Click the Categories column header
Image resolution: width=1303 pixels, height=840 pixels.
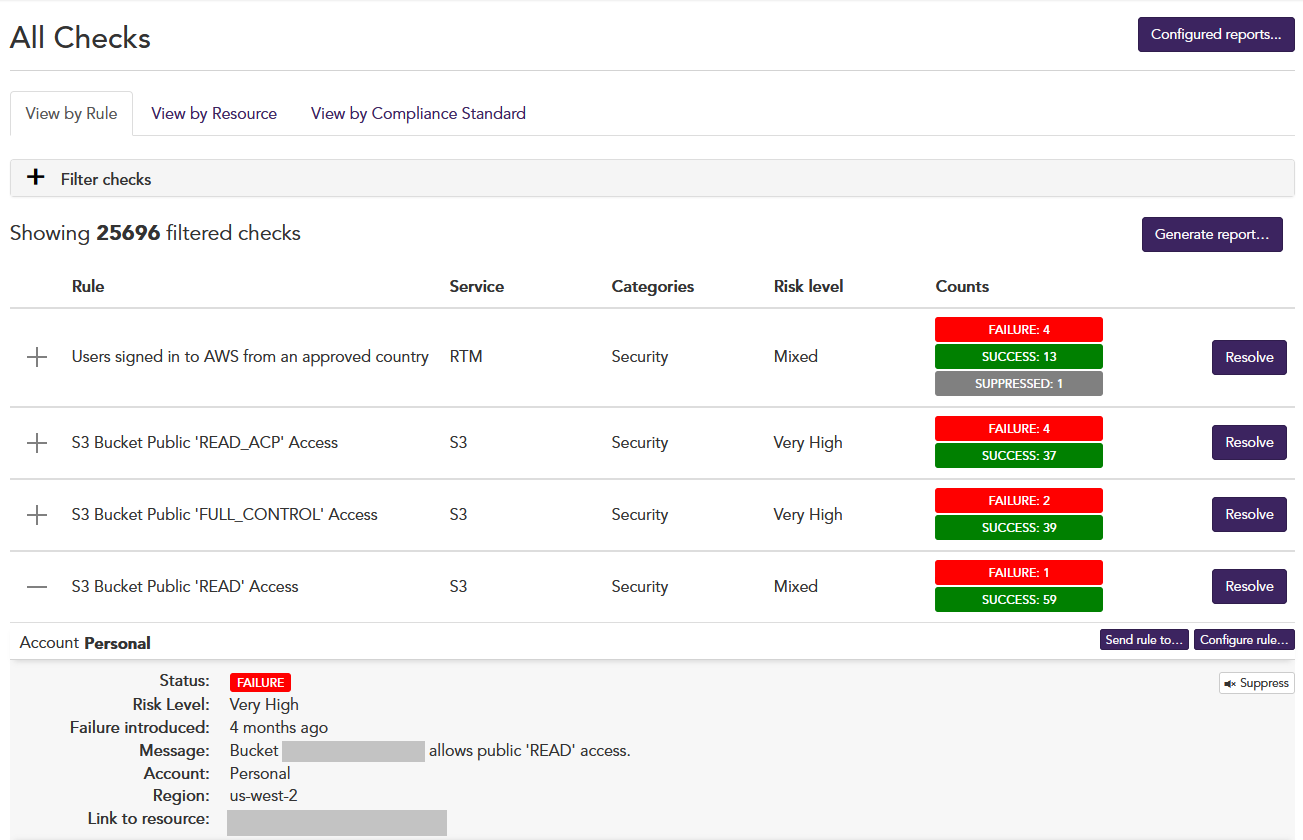[x=653, y=286]
